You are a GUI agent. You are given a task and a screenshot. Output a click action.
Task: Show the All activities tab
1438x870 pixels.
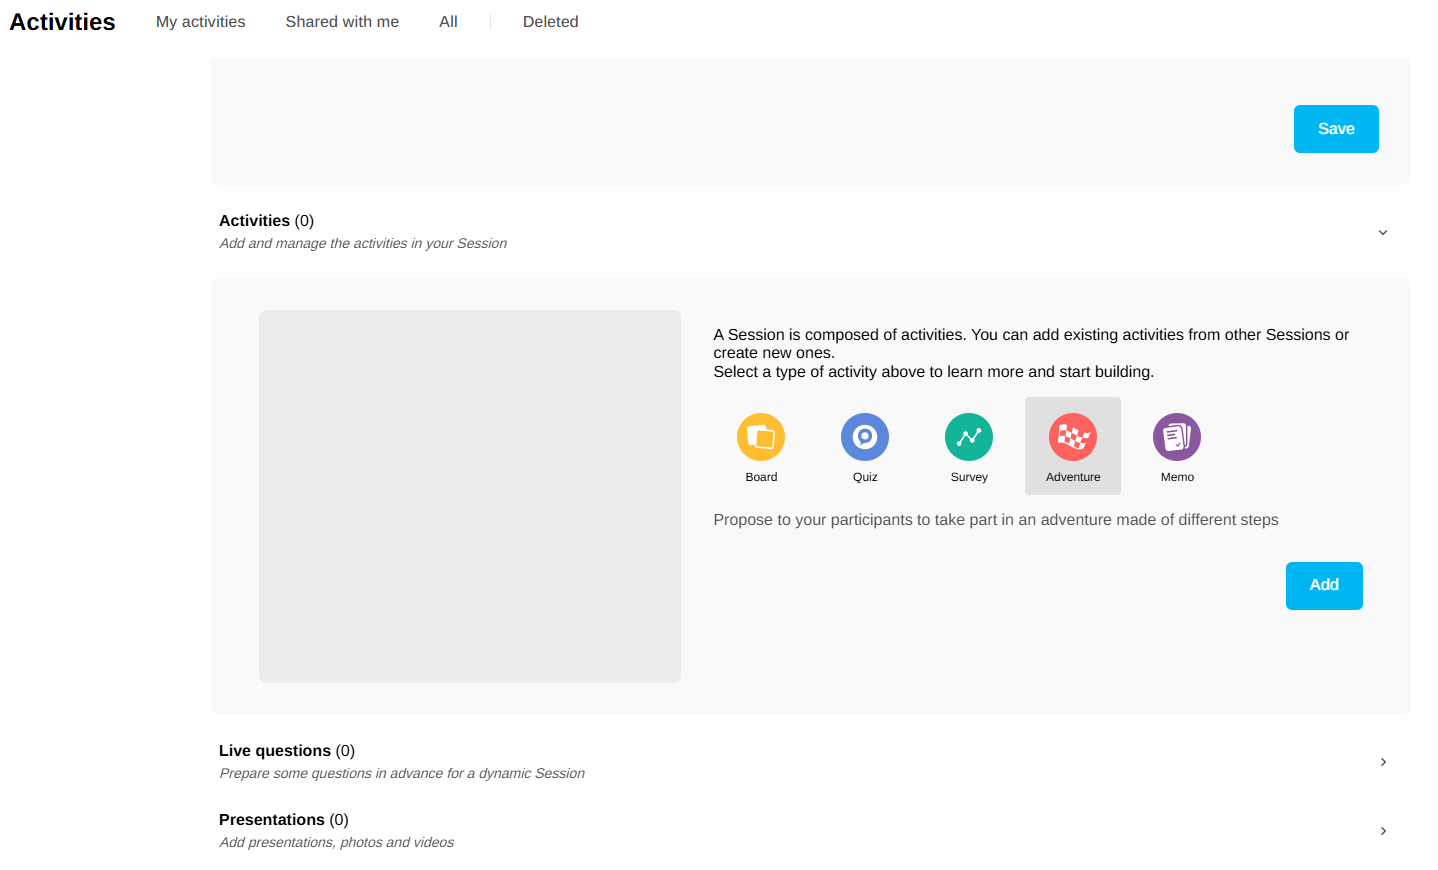(x=448, y=22)
